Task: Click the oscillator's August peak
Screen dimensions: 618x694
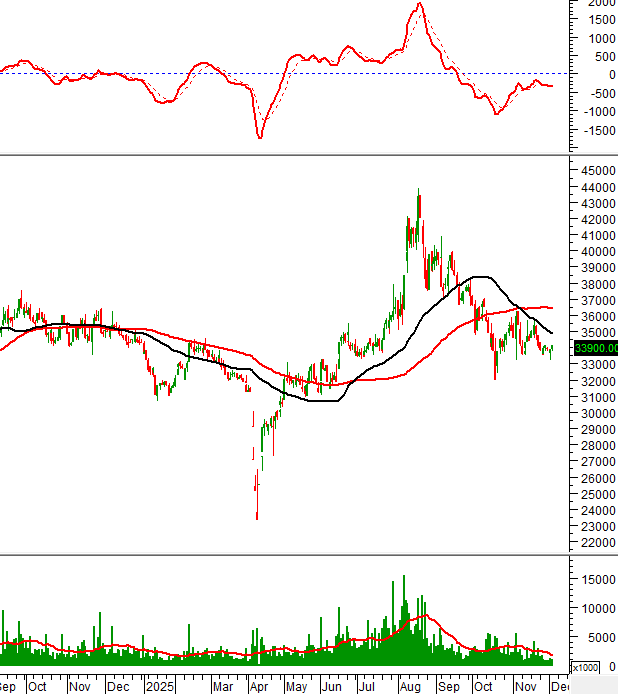Action: pos(420,4)
